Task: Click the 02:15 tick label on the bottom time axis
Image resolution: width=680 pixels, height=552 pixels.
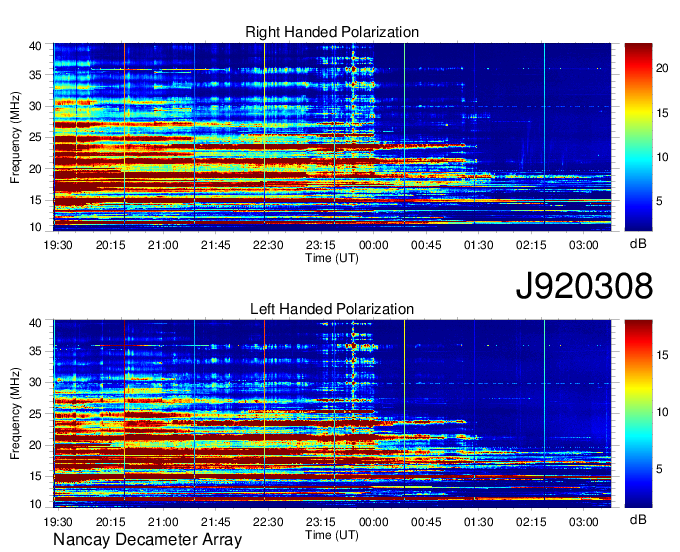Action: pos(531,522)
